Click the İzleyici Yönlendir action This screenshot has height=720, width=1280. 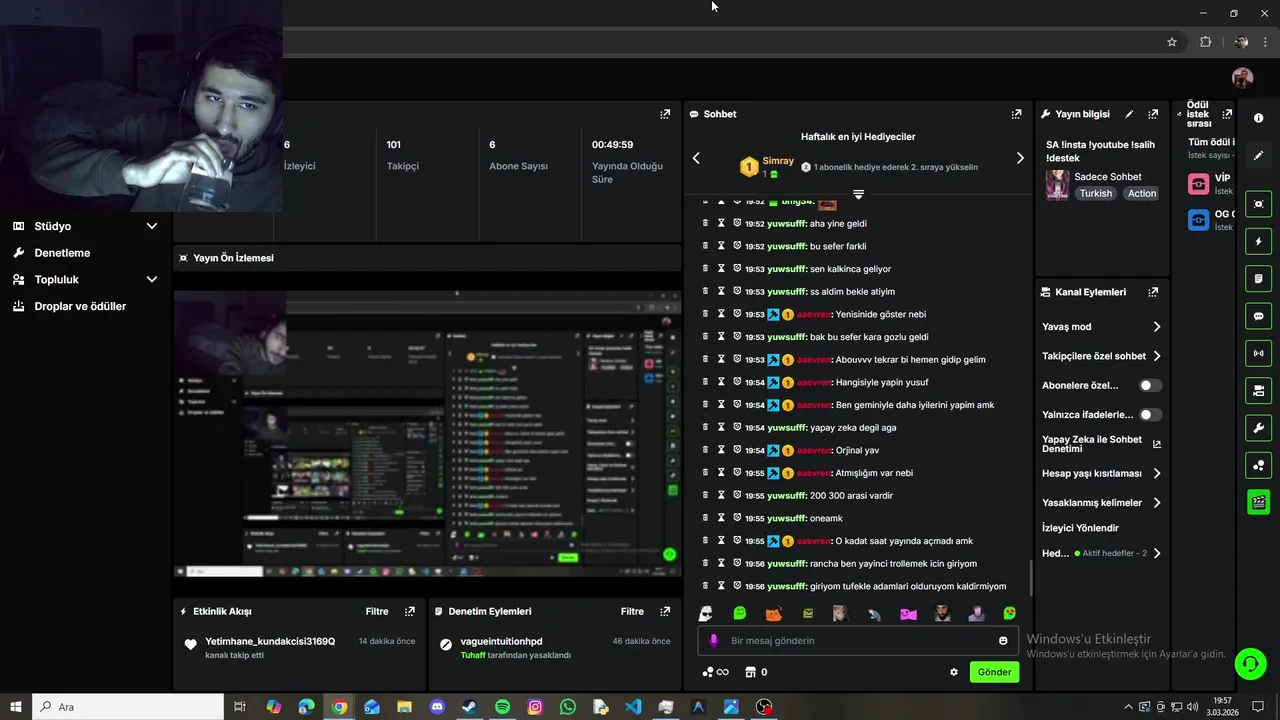tap(1080, 528)
